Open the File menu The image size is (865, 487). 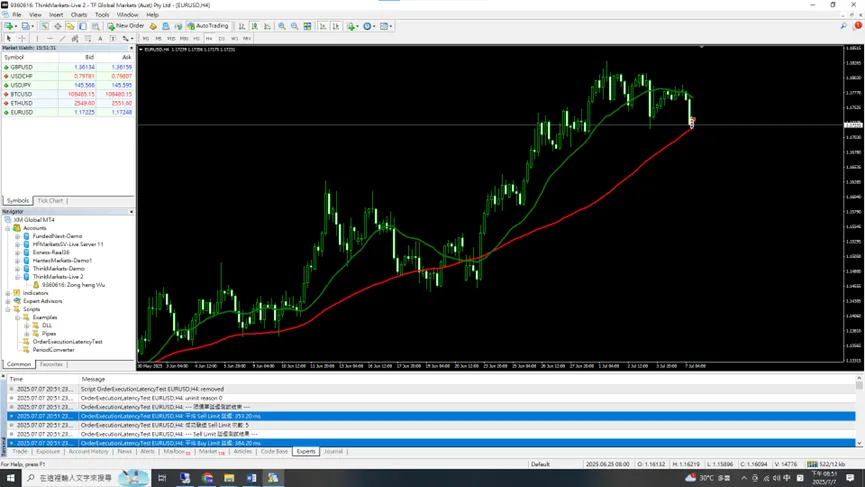pyautogui.click(x=17, y=15)
